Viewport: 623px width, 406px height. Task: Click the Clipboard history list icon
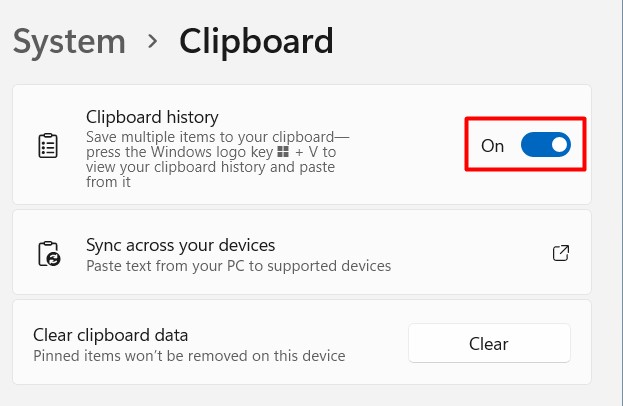47,146
